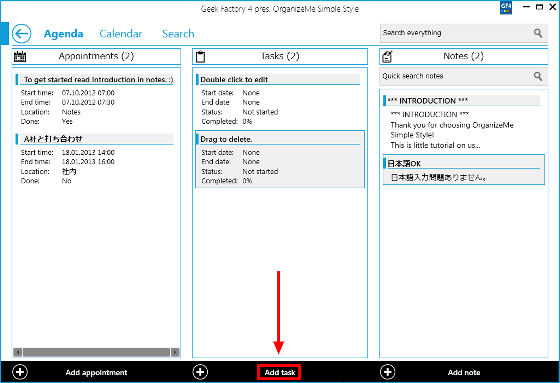Click 'Thank you for choosing OrganizeMe' note text

pos(452,125)
